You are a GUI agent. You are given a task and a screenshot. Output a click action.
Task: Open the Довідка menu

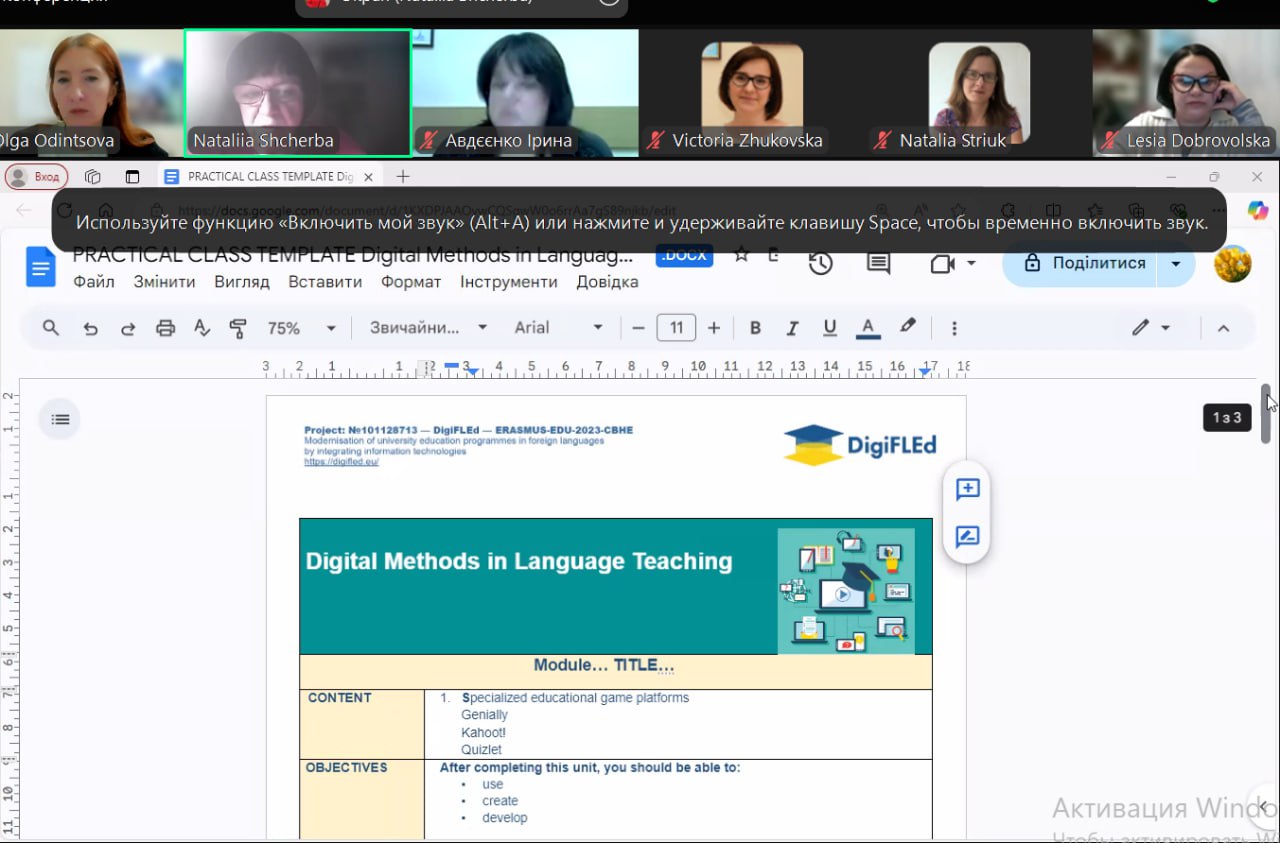[607, 282]
